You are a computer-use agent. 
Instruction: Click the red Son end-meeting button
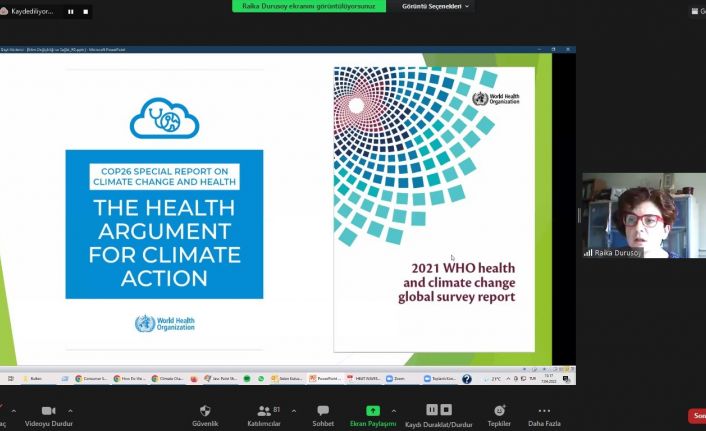(x=697, y=416)
